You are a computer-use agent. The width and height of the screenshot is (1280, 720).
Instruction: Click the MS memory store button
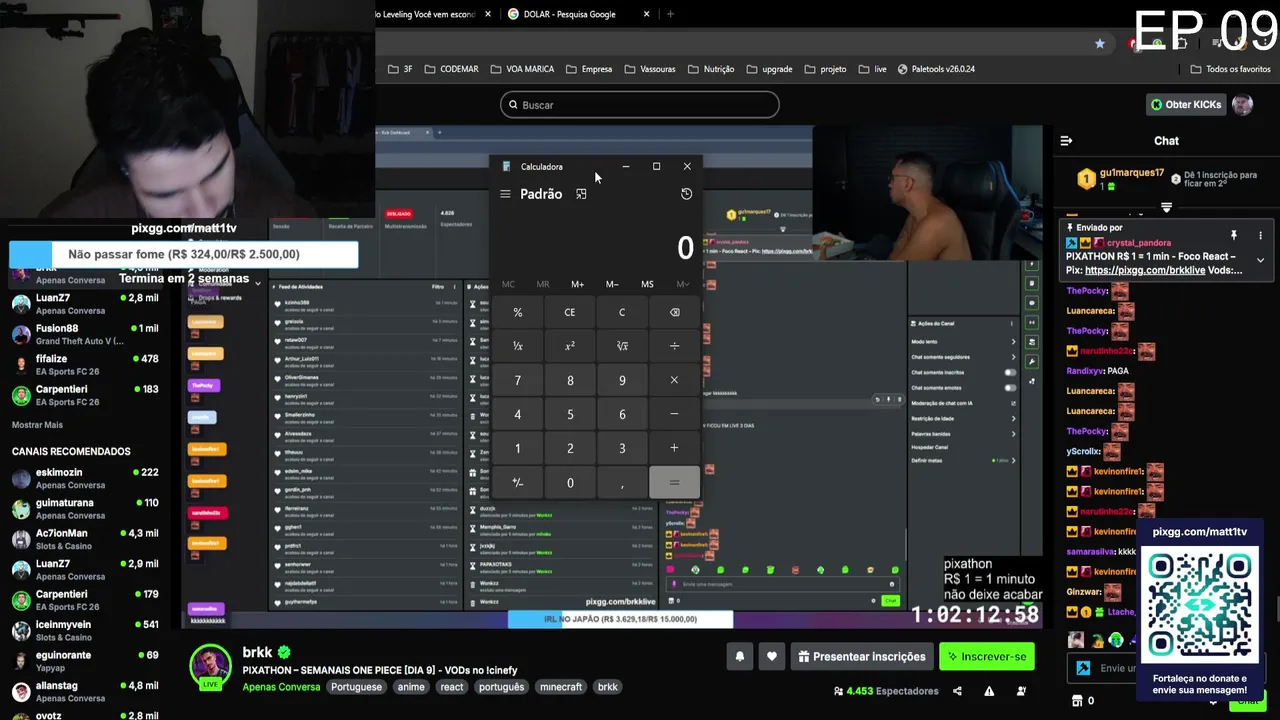[x=647, y=284]
